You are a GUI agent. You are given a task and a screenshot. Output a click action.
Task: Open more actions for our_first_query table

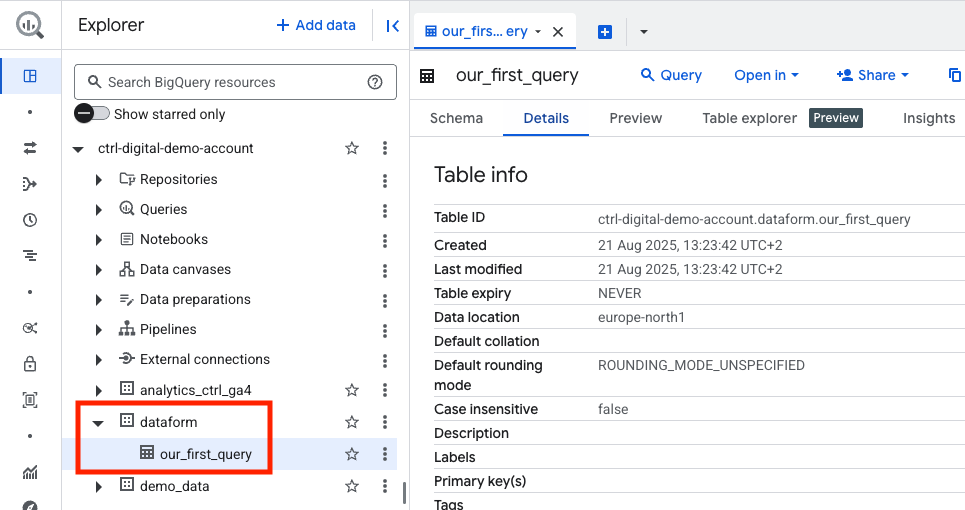[385, 454]
